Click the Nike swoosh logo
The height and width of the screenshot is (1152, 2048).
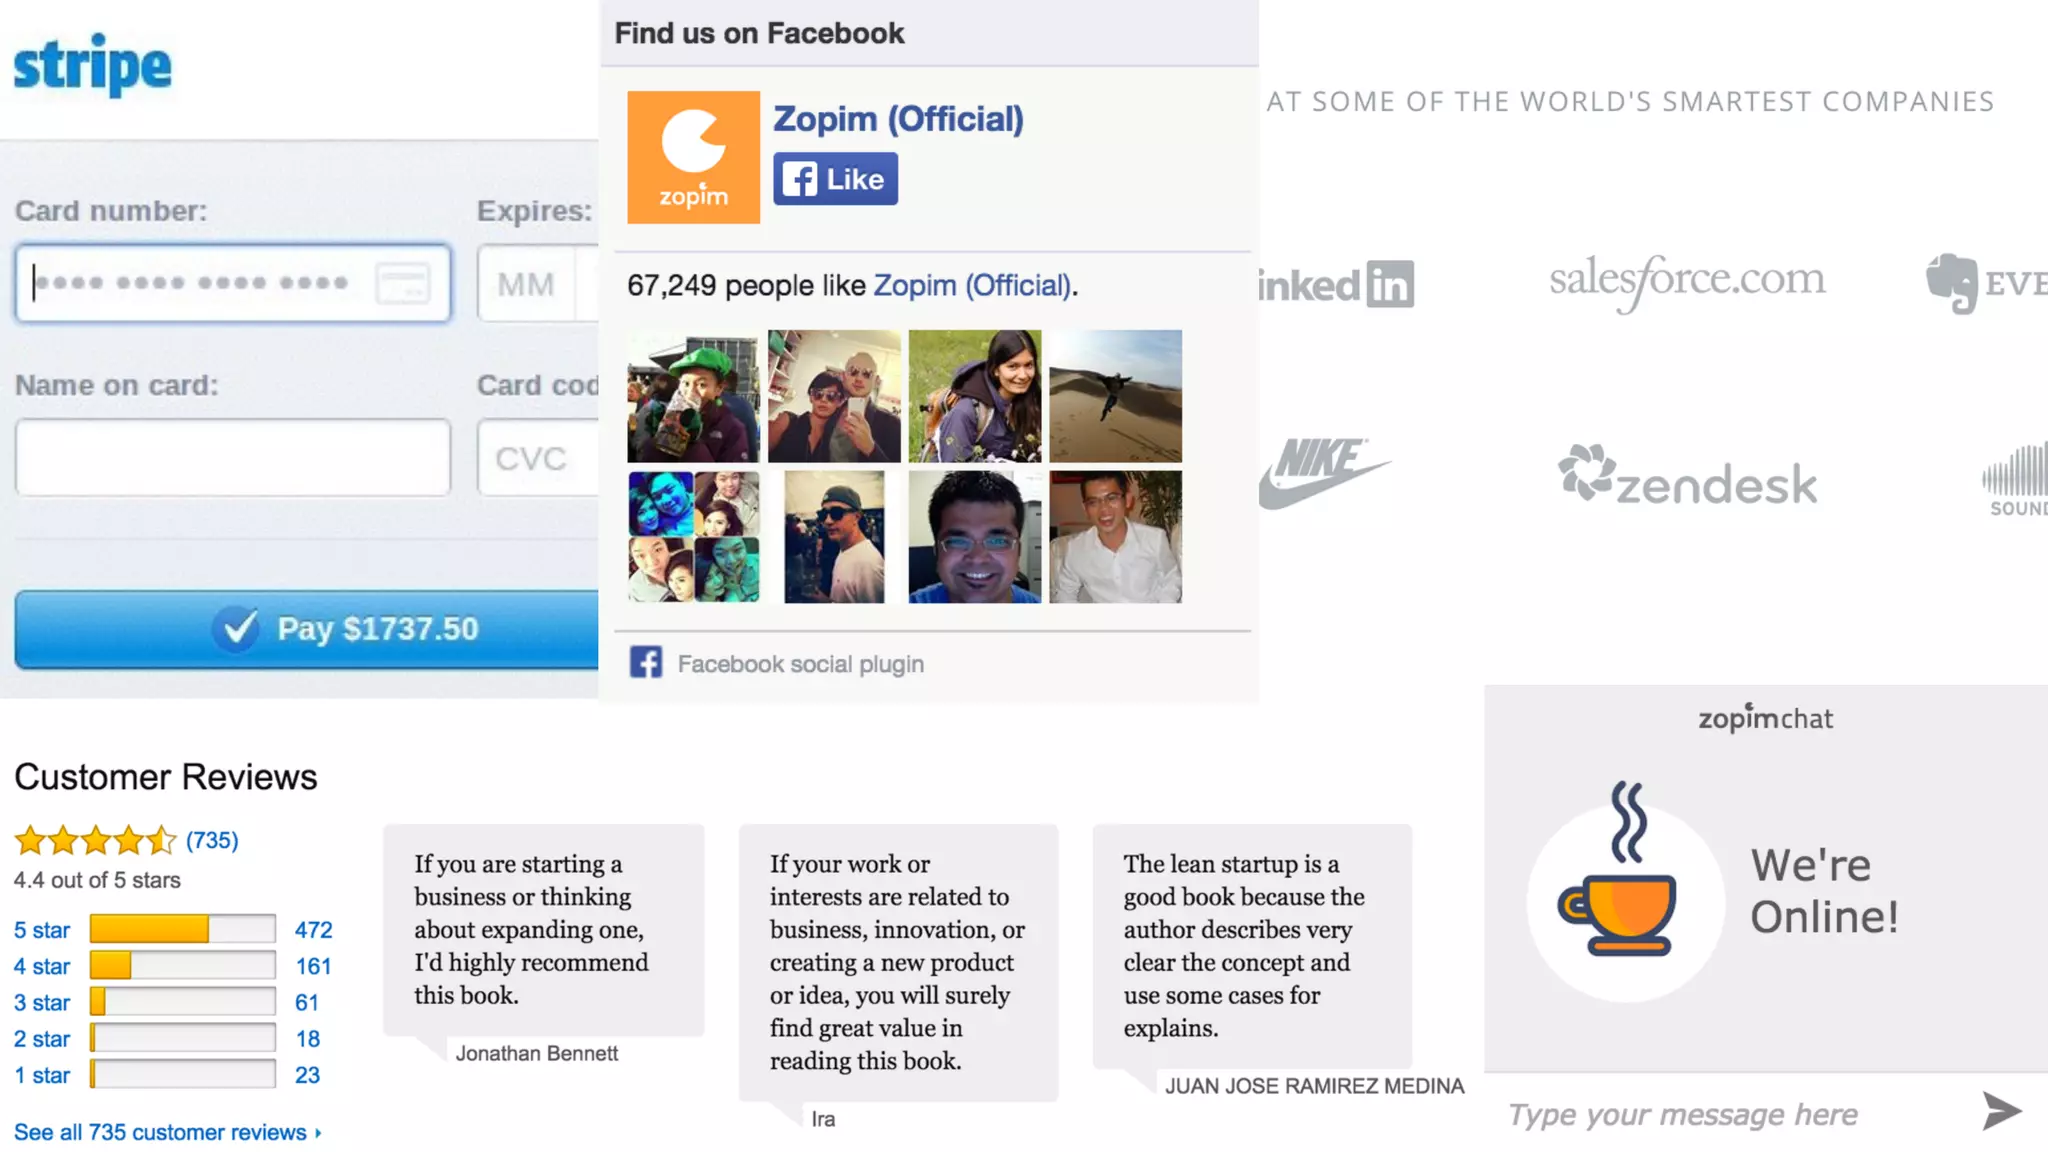pyautogui.click(x=1323, y=473)
